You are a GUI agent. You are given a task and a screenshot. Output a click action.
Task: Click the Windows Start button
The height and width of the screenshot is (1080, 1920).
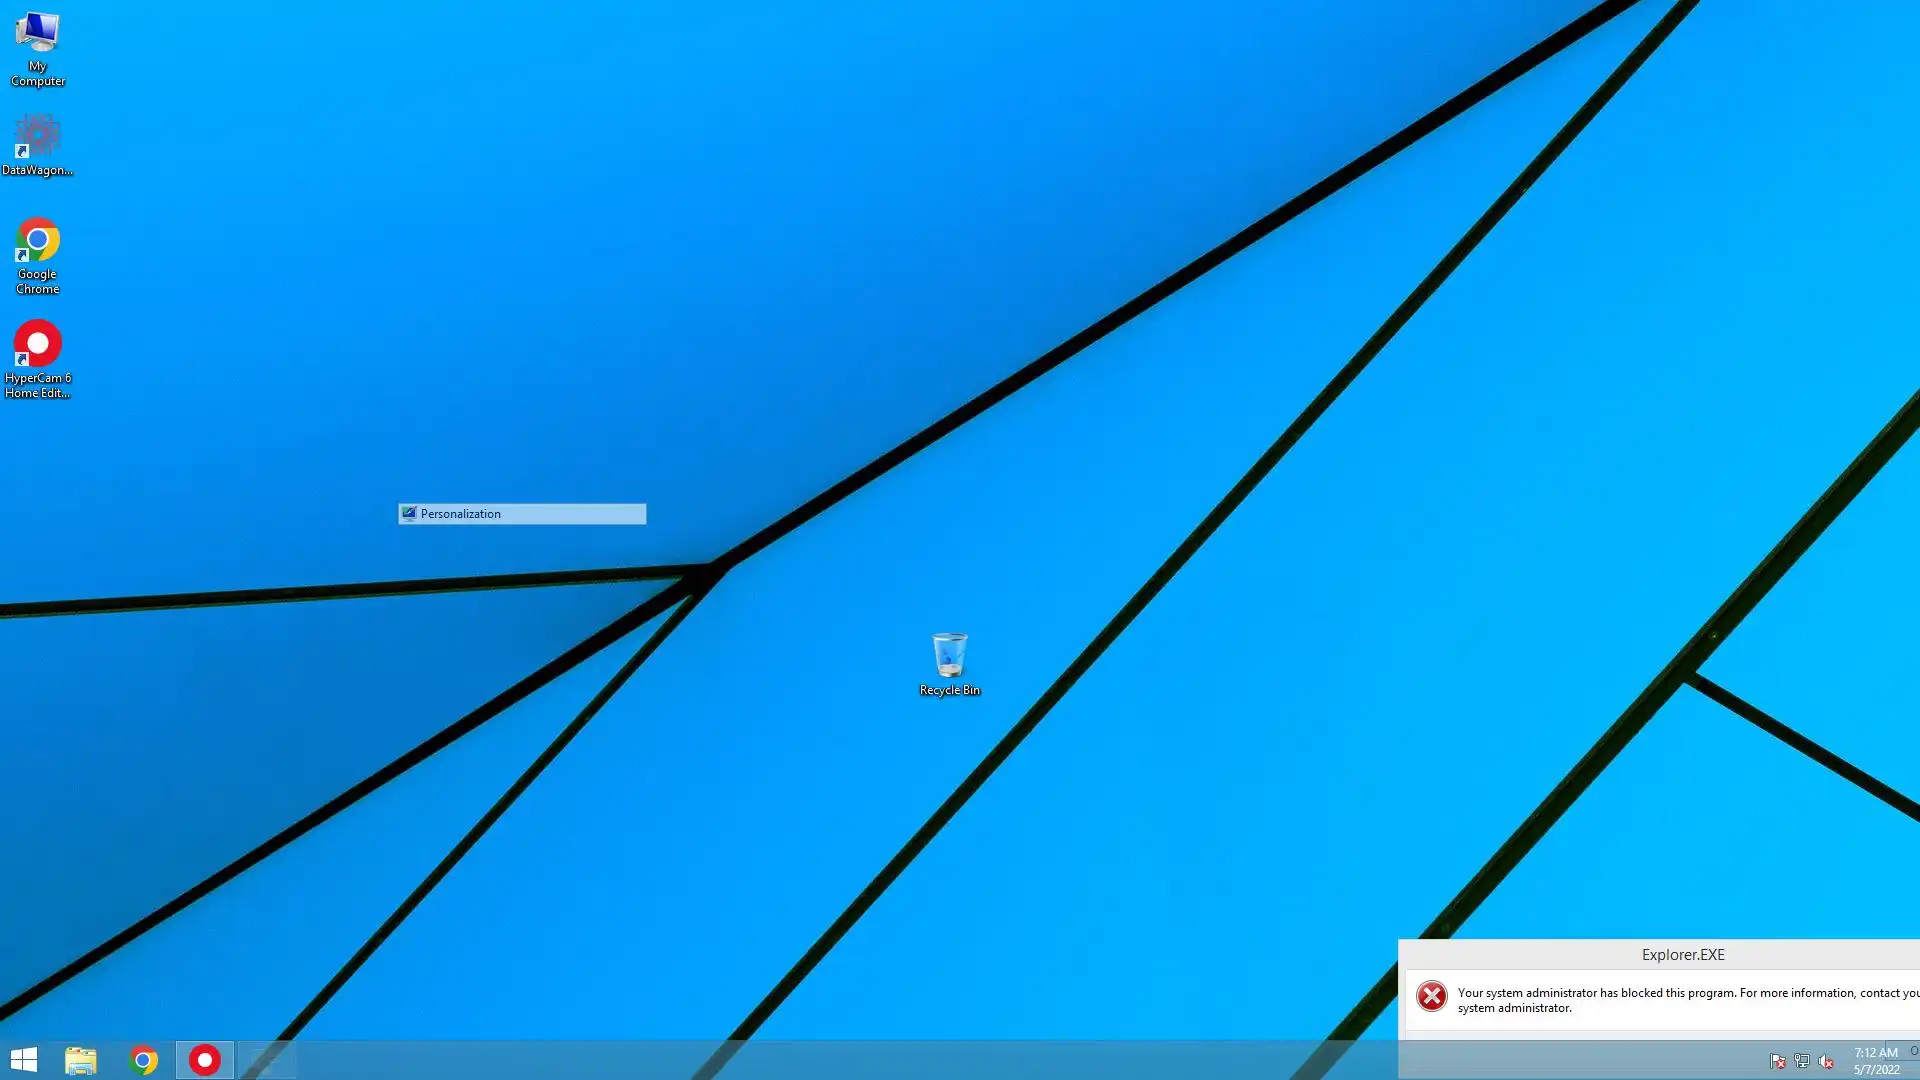click(x=23, y=1060)
